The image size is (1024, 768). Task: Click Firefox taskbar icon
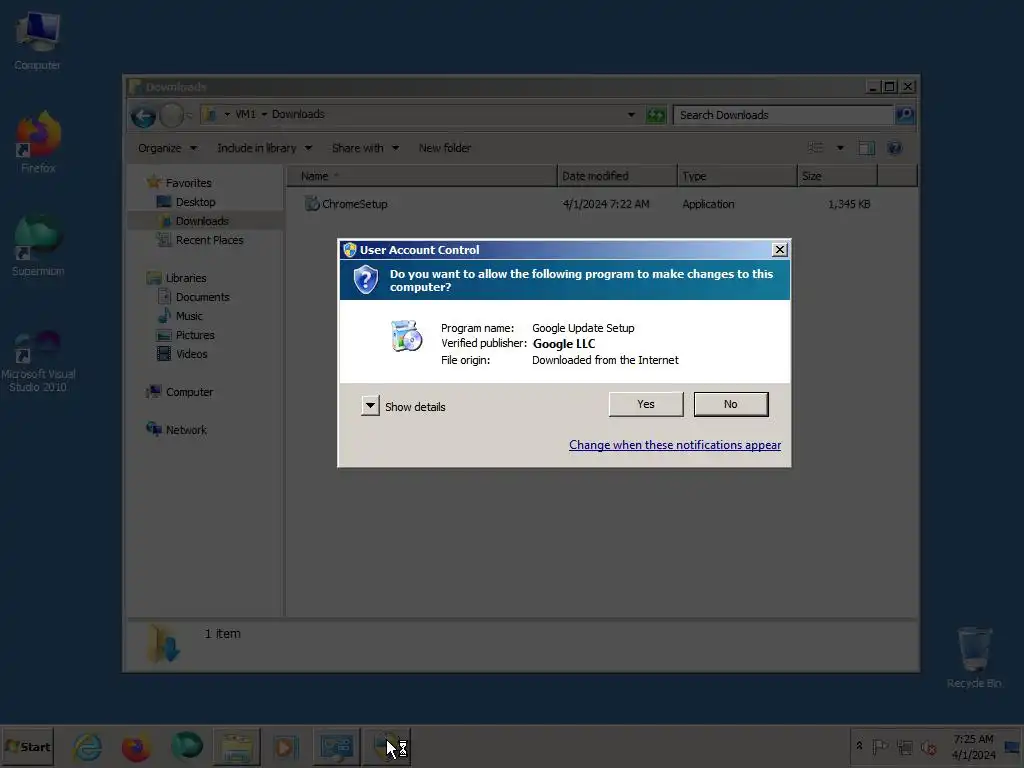(136, 747)
